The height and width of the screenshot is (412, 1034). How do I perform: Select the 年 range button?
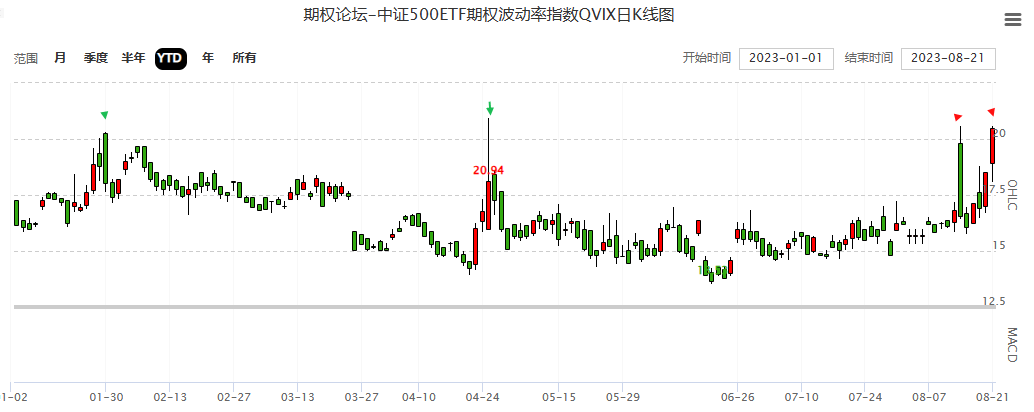208,58
